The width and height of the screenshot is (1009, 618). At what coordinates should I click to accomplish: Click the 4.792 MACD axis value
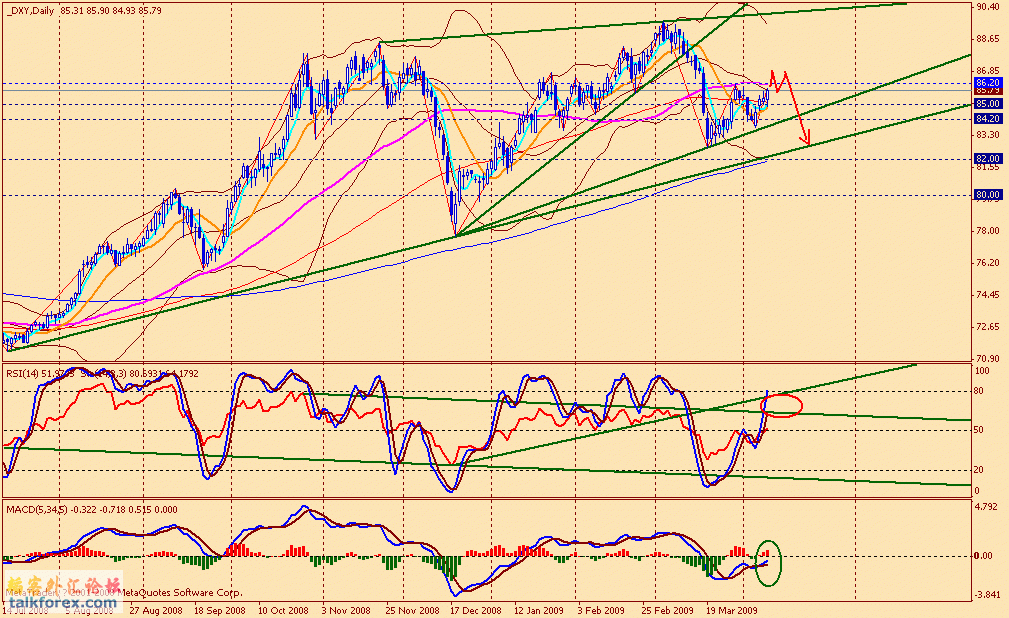pyautogui.click(x=986, y=507)
